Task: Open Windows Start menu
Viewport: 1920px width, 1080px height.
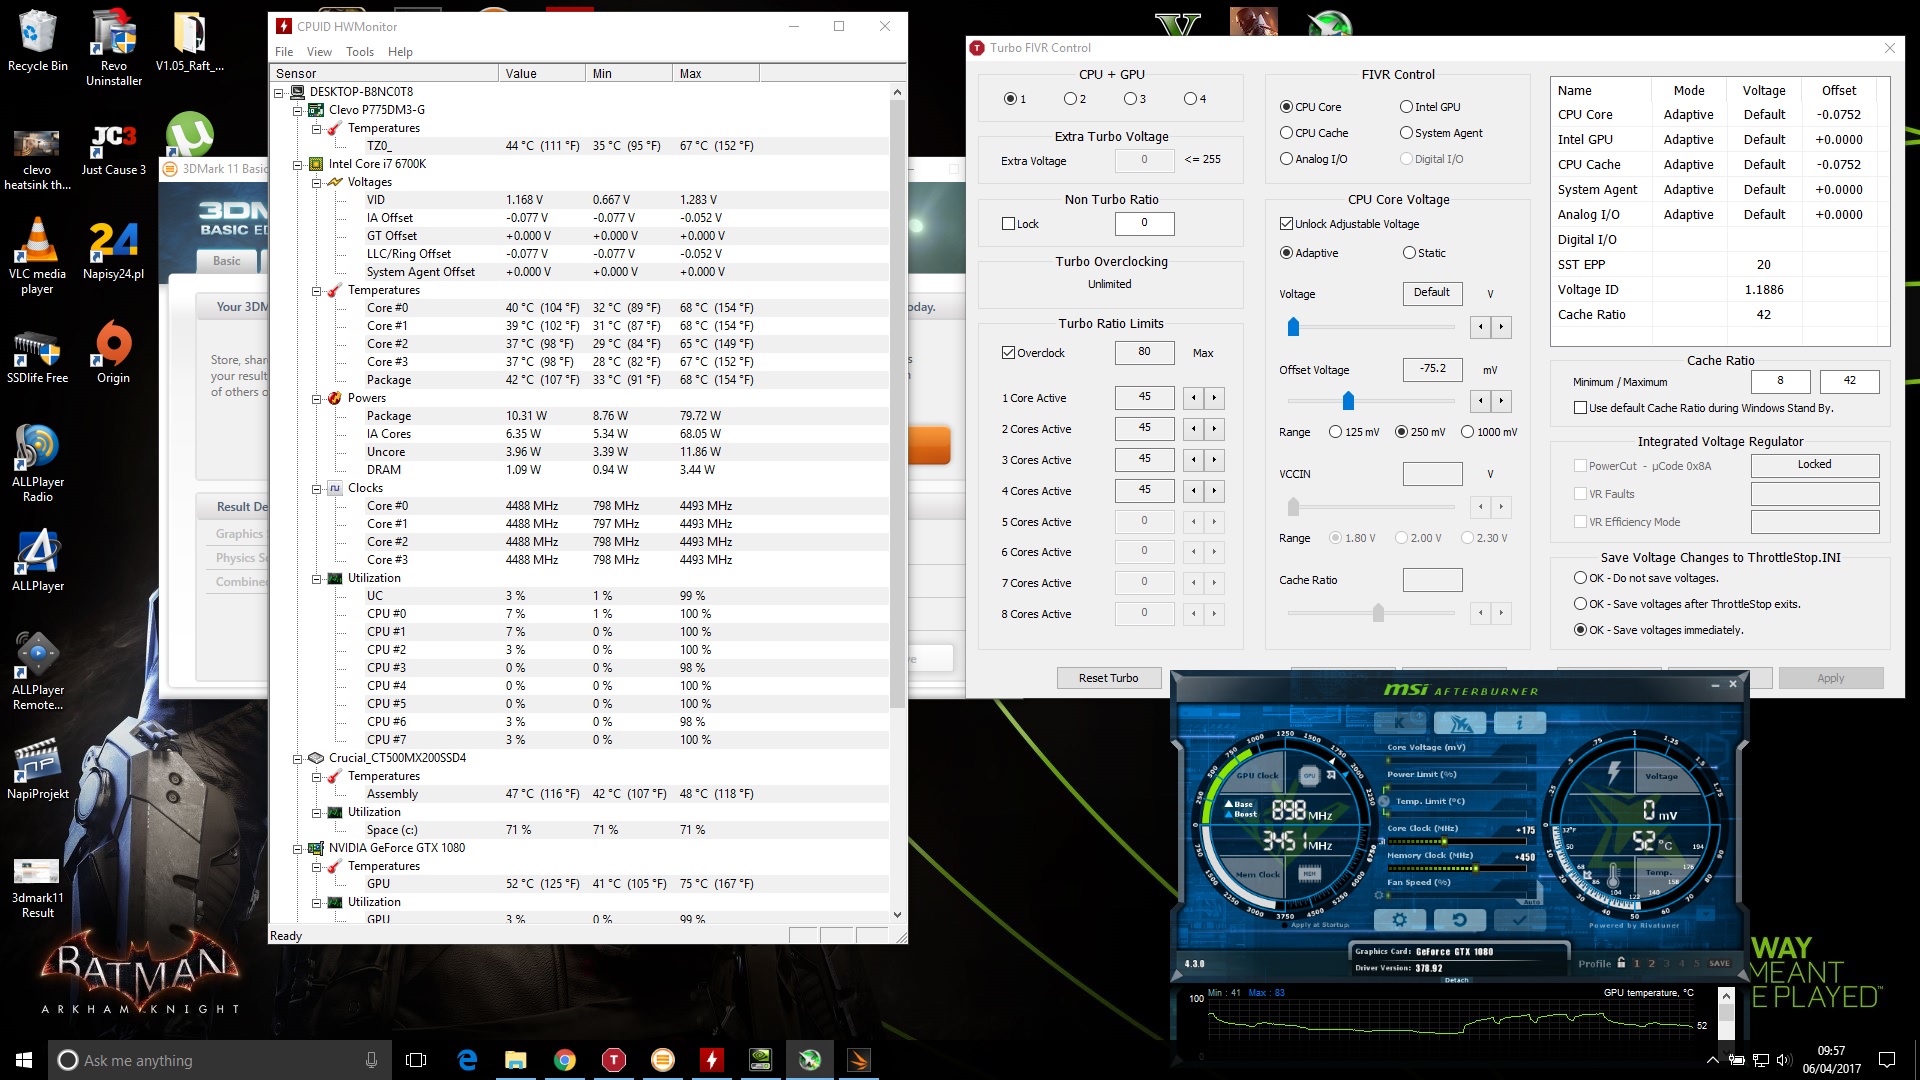Action: pyautogui.click(x=24, y=1060)
